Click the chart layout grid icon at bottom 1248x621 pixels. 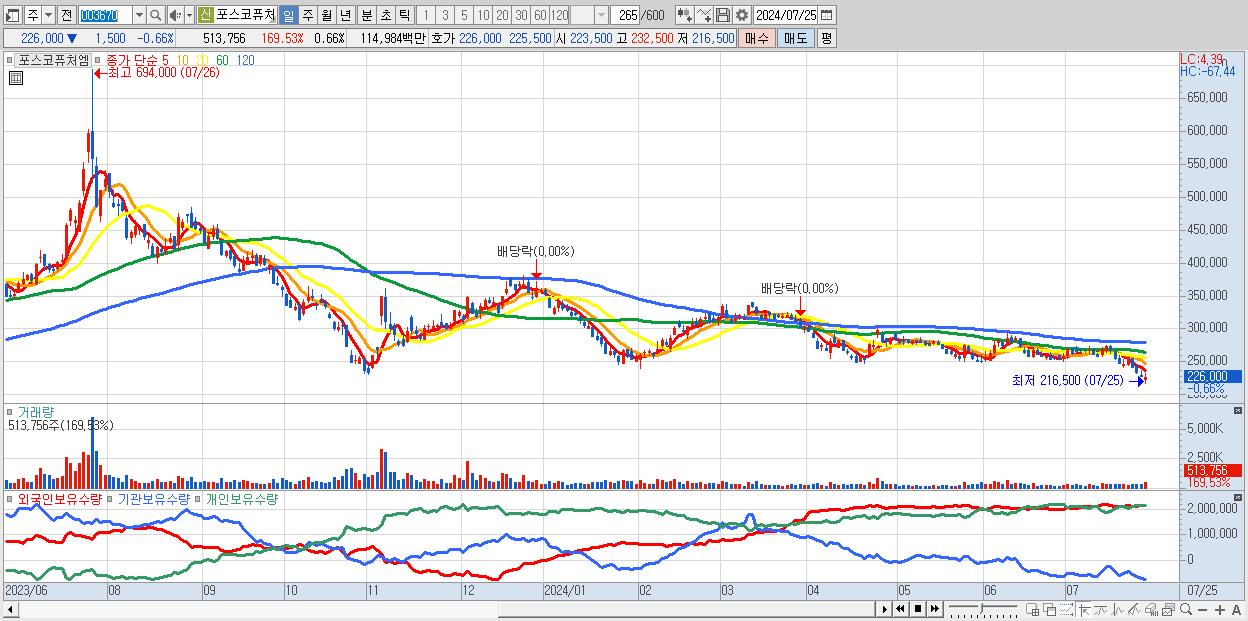[1033, 609]
